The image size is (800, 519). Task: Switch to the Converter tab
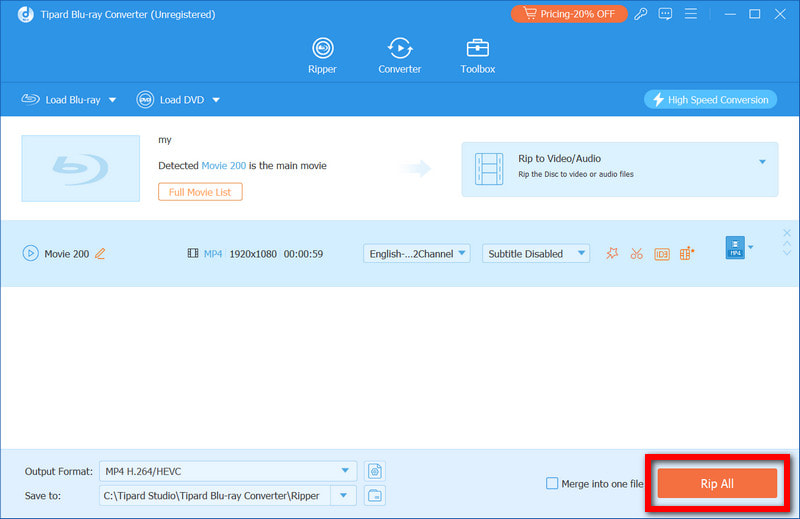point(399,56)
